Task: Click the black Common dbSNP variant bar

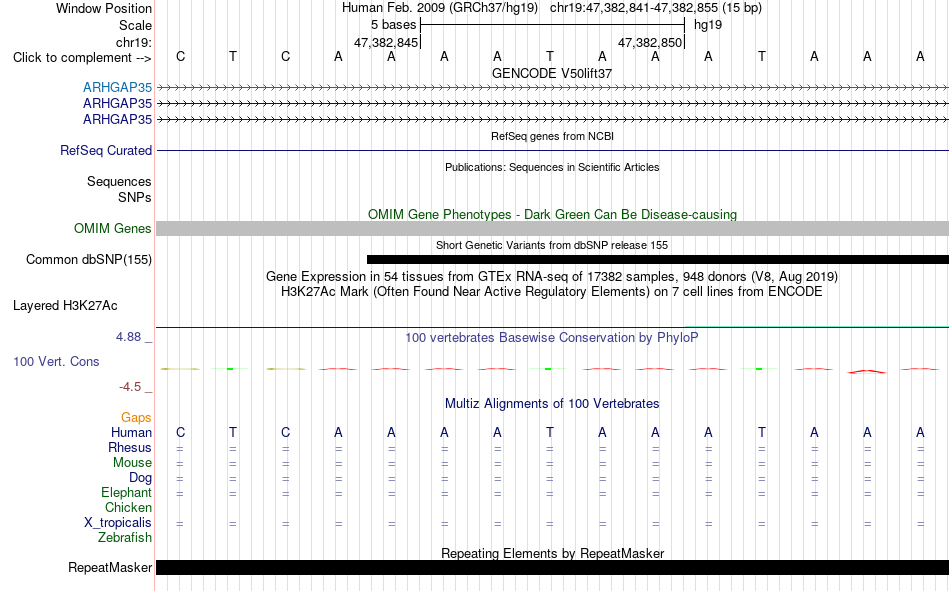Action: (x=657, y=259)
